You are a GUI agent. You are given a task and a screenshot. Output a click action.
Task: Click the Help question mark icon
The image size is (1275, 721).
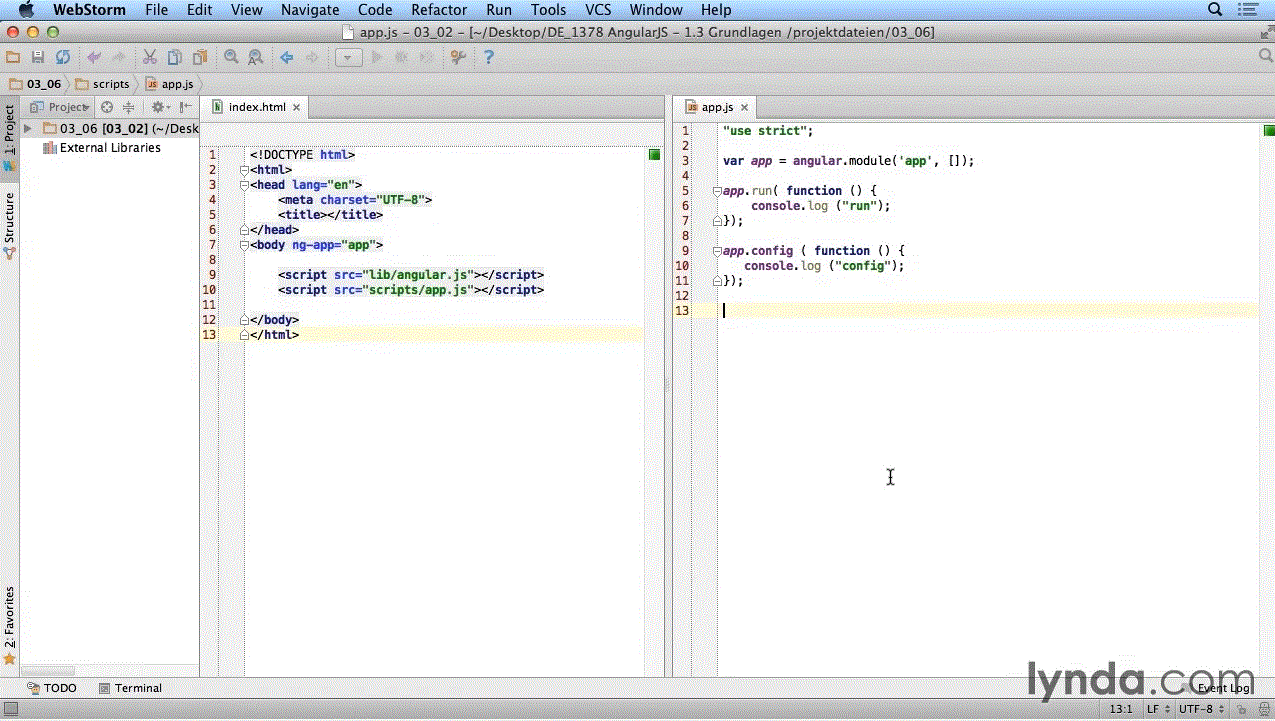click(489, 58)
